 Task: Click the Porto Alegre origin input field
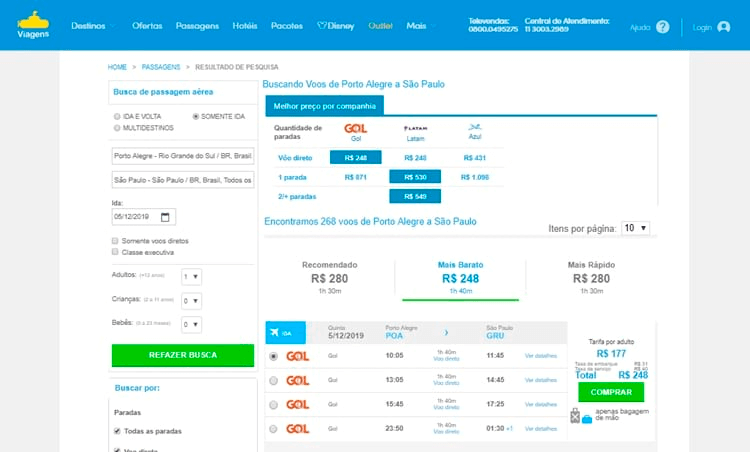(x=183, y=156)
